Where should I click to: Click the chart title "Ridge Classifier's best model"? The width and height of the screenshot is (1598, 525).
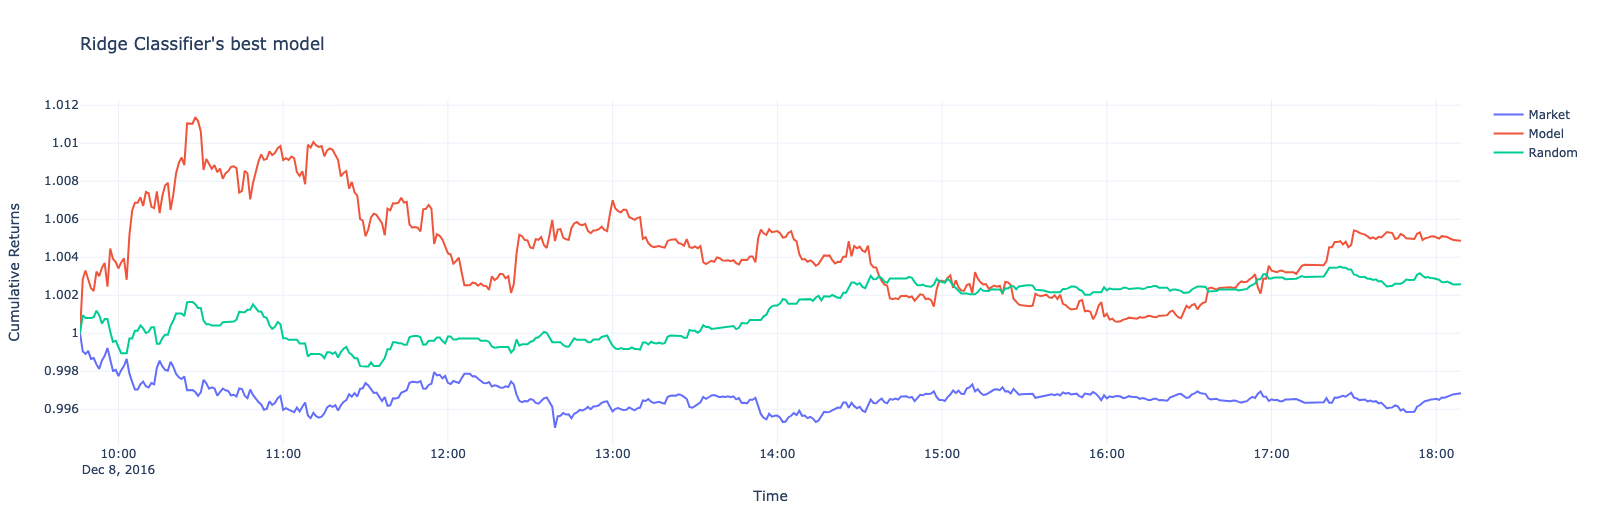[202, 44]
